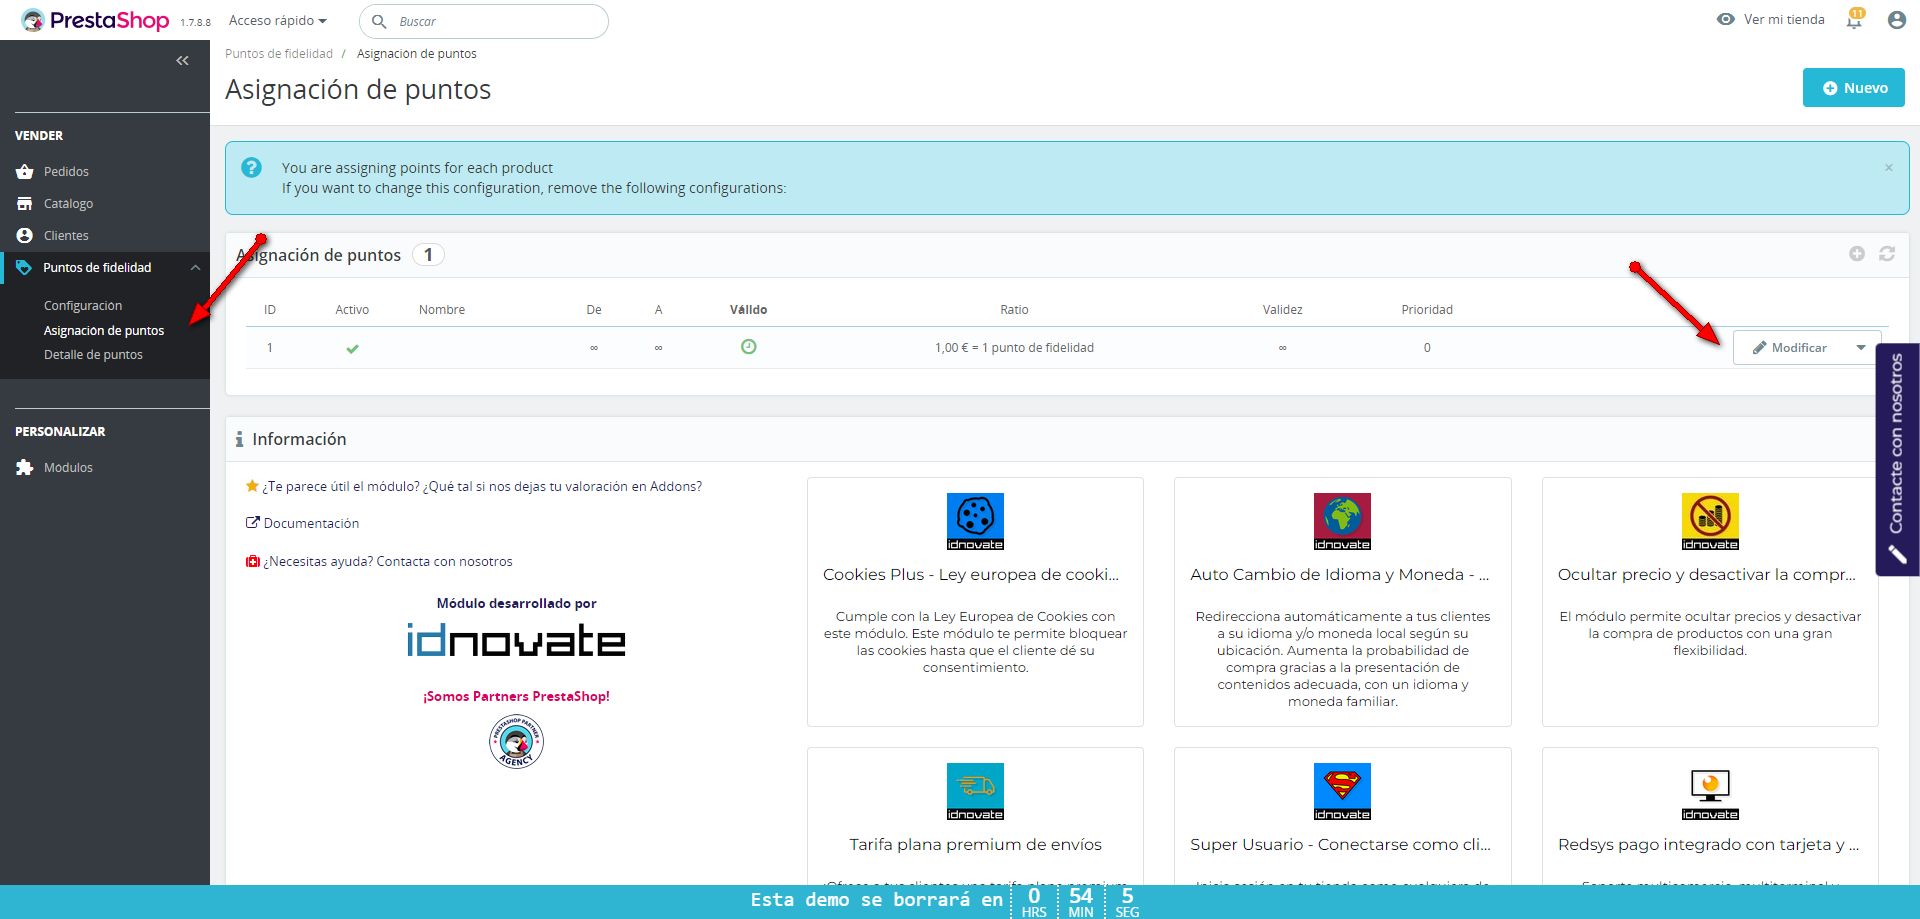Viewport: 1920px width, 919px height.
Task: Click the Redsys pago integrado title
Action: pyautogui.click(x=1709, y=845)
